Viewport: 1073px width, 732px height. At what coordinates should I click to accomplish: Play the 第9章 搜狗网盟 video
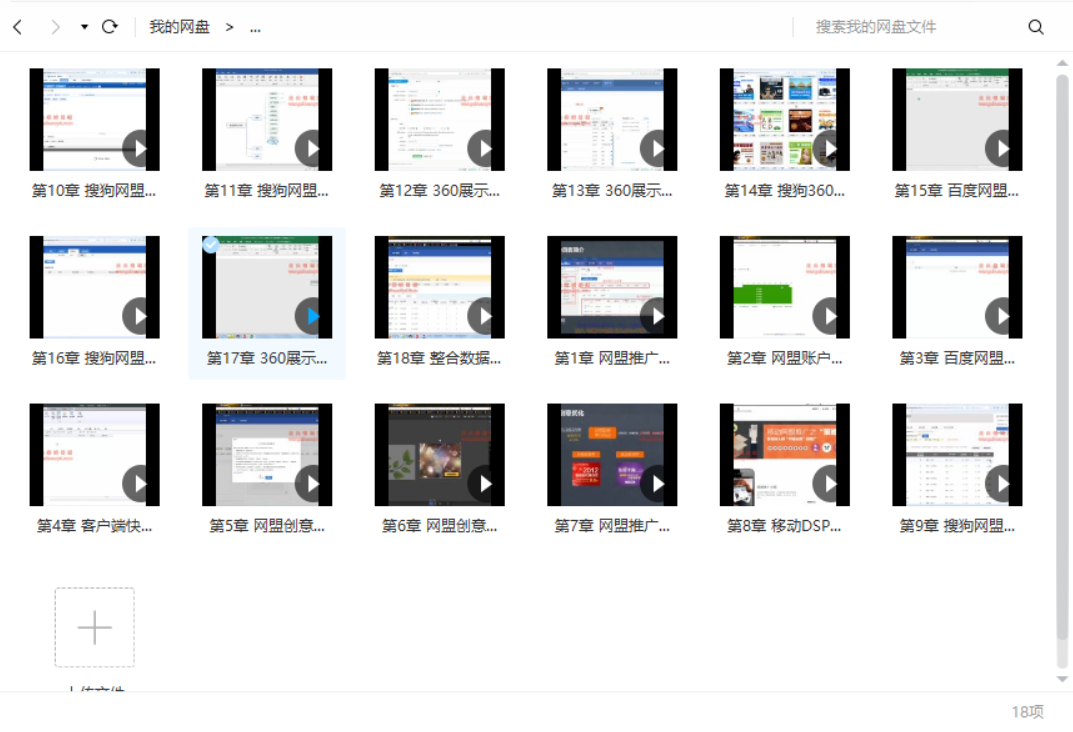pyautogui.click(x=1001, y=483)
